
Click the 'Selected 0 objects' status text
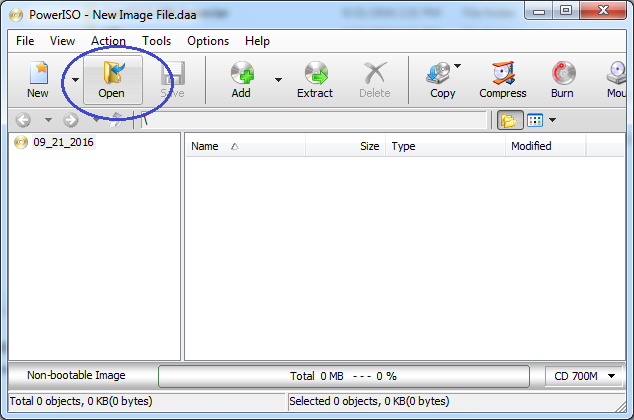369,401
